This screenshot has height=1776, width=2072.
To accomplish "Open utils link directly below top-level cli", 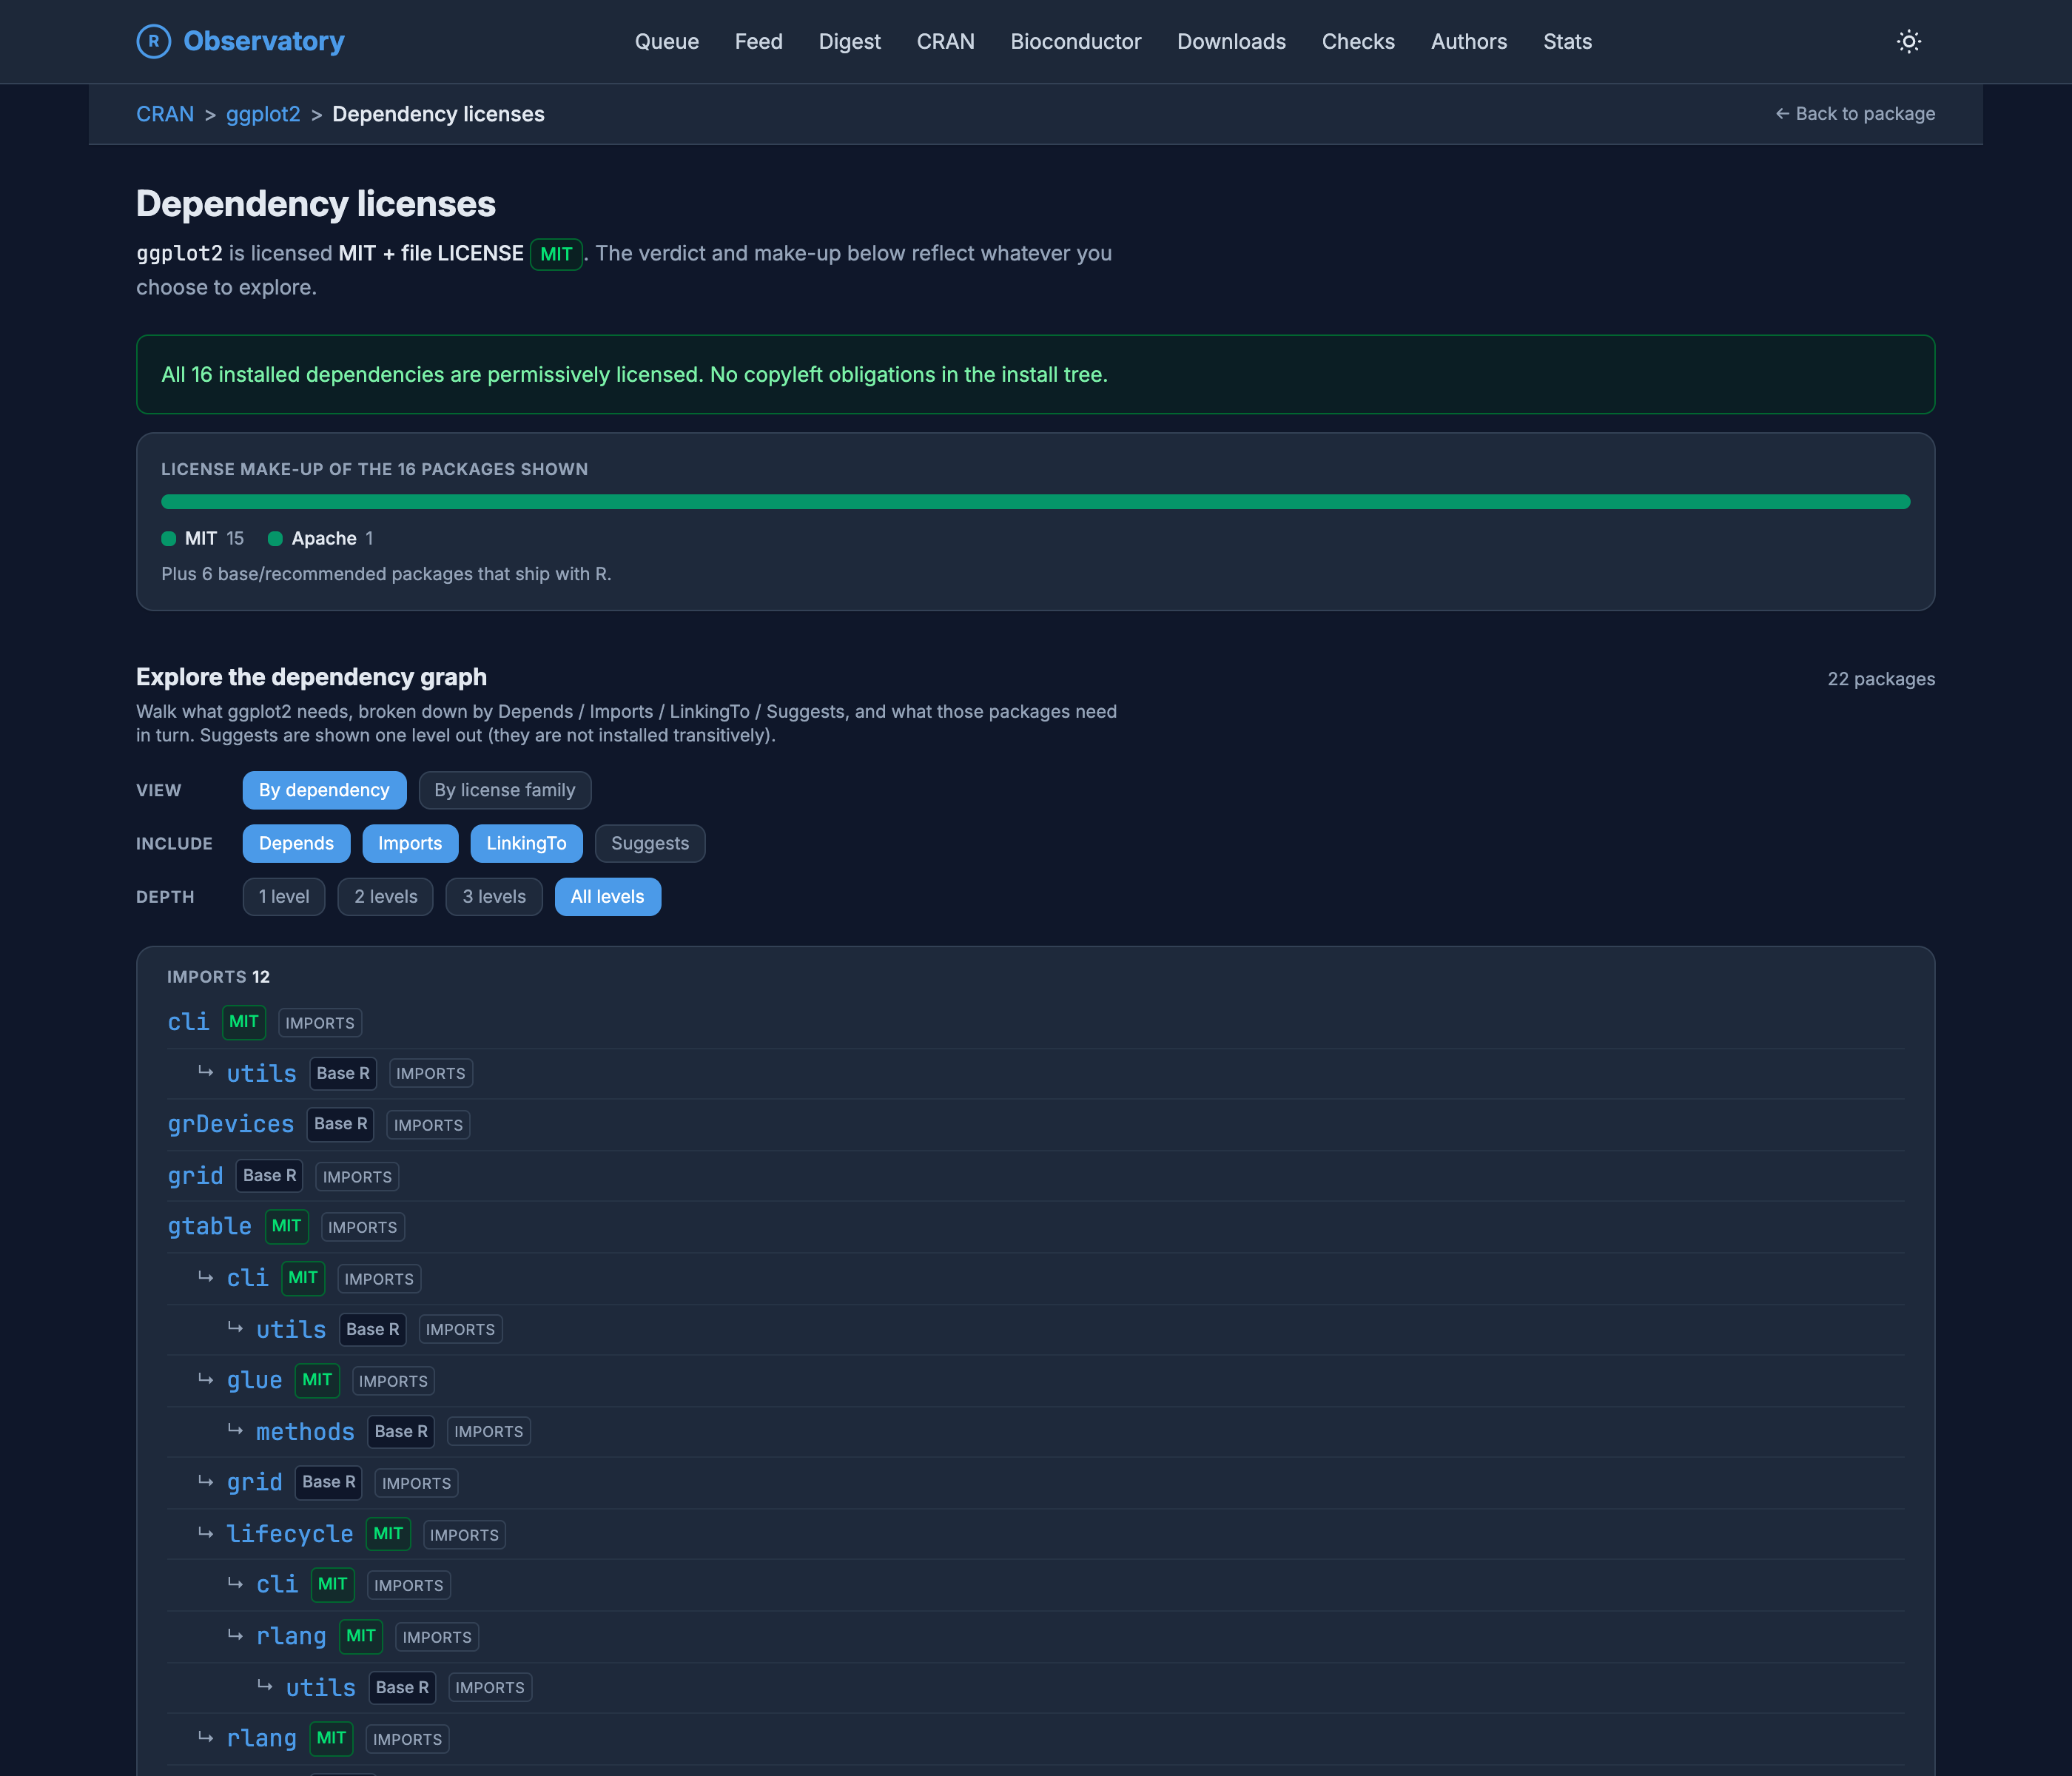I will click(x=261, y=1073).
